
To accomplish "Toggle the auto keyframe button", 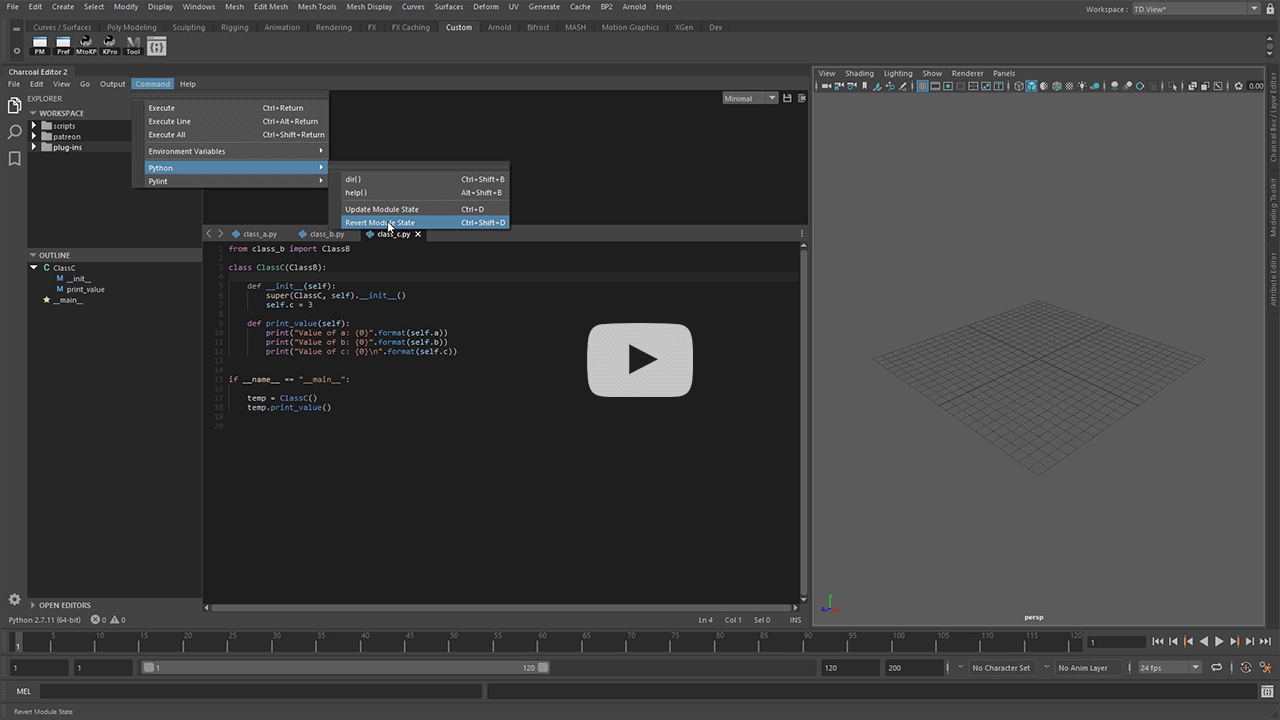I will [1245, 667].
